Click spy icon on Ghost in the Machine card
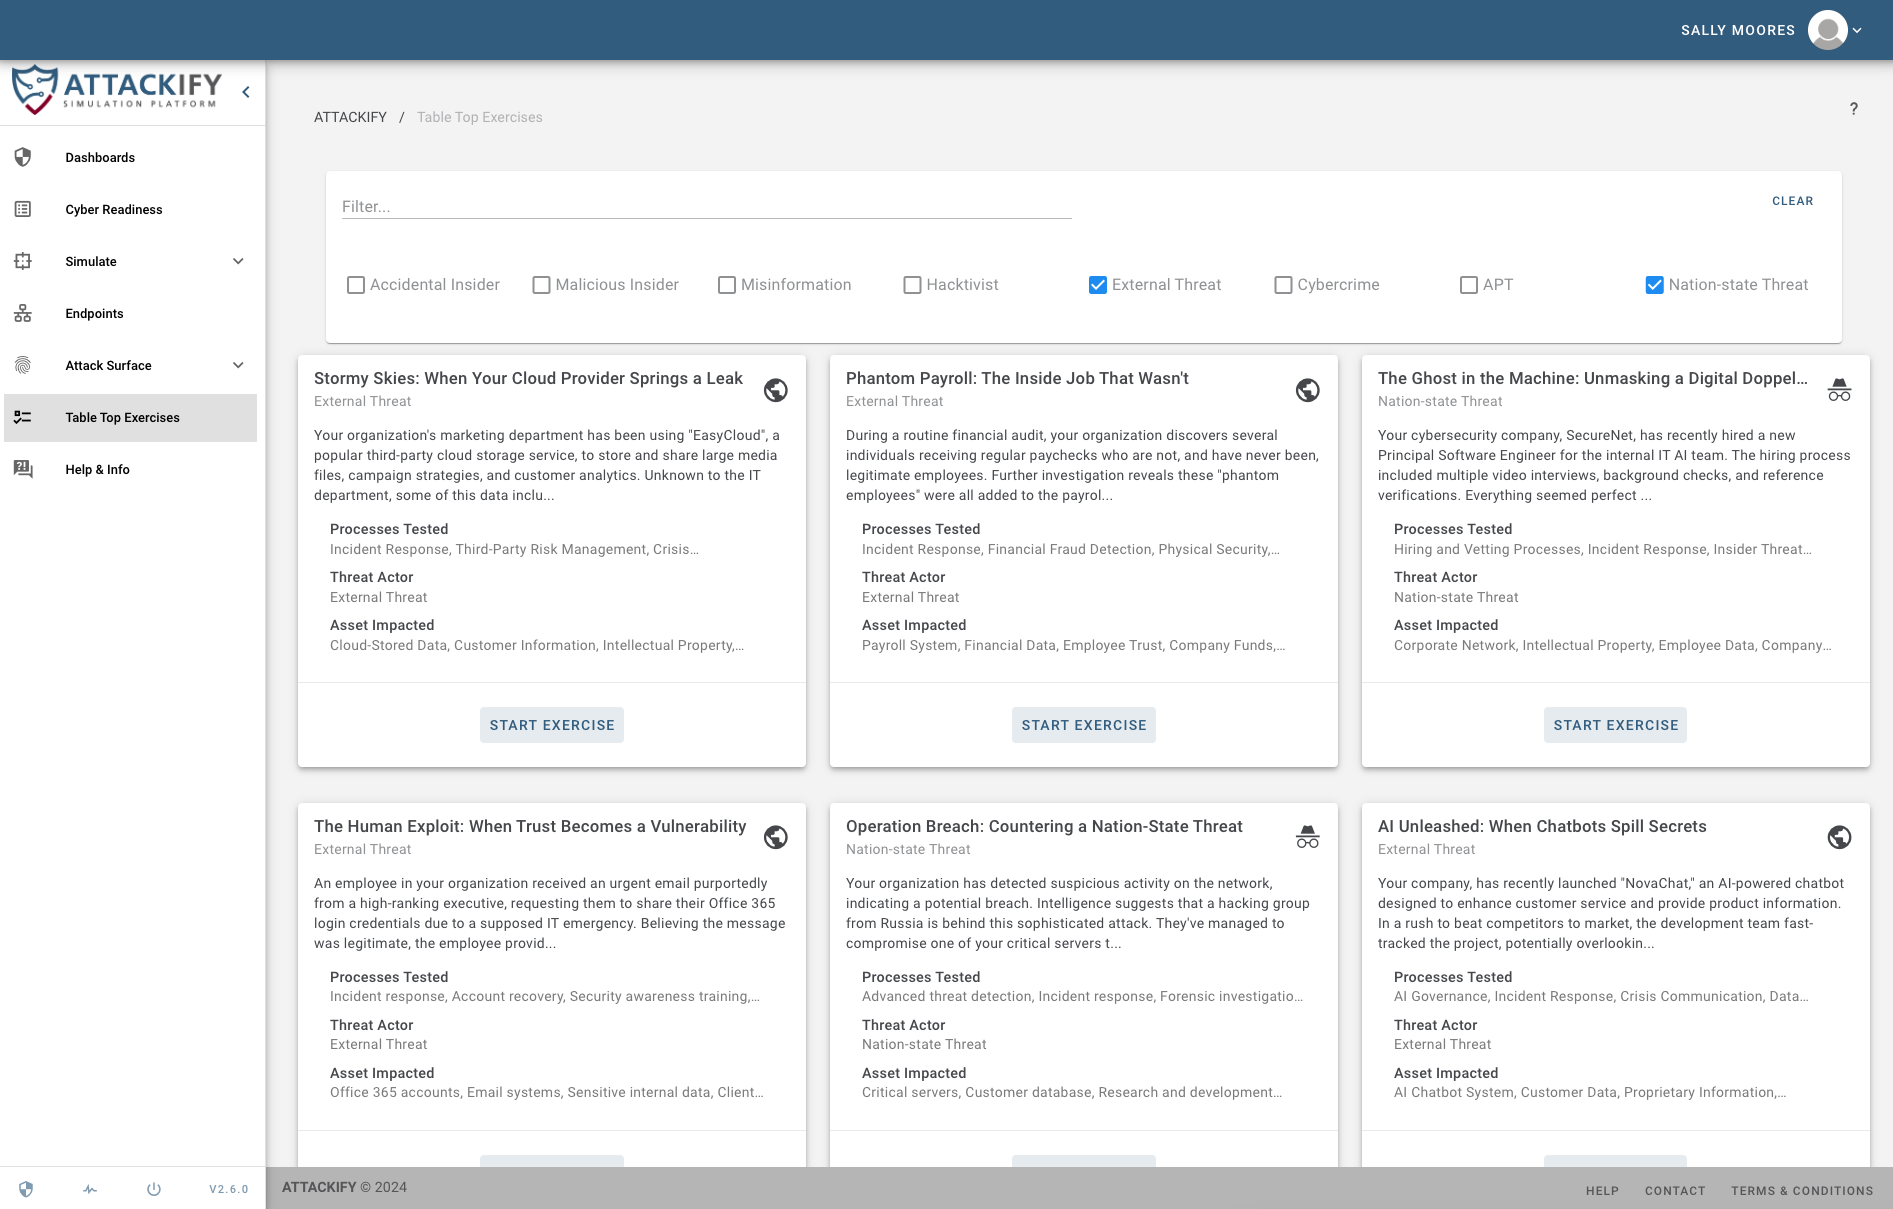 point(1840,390)
